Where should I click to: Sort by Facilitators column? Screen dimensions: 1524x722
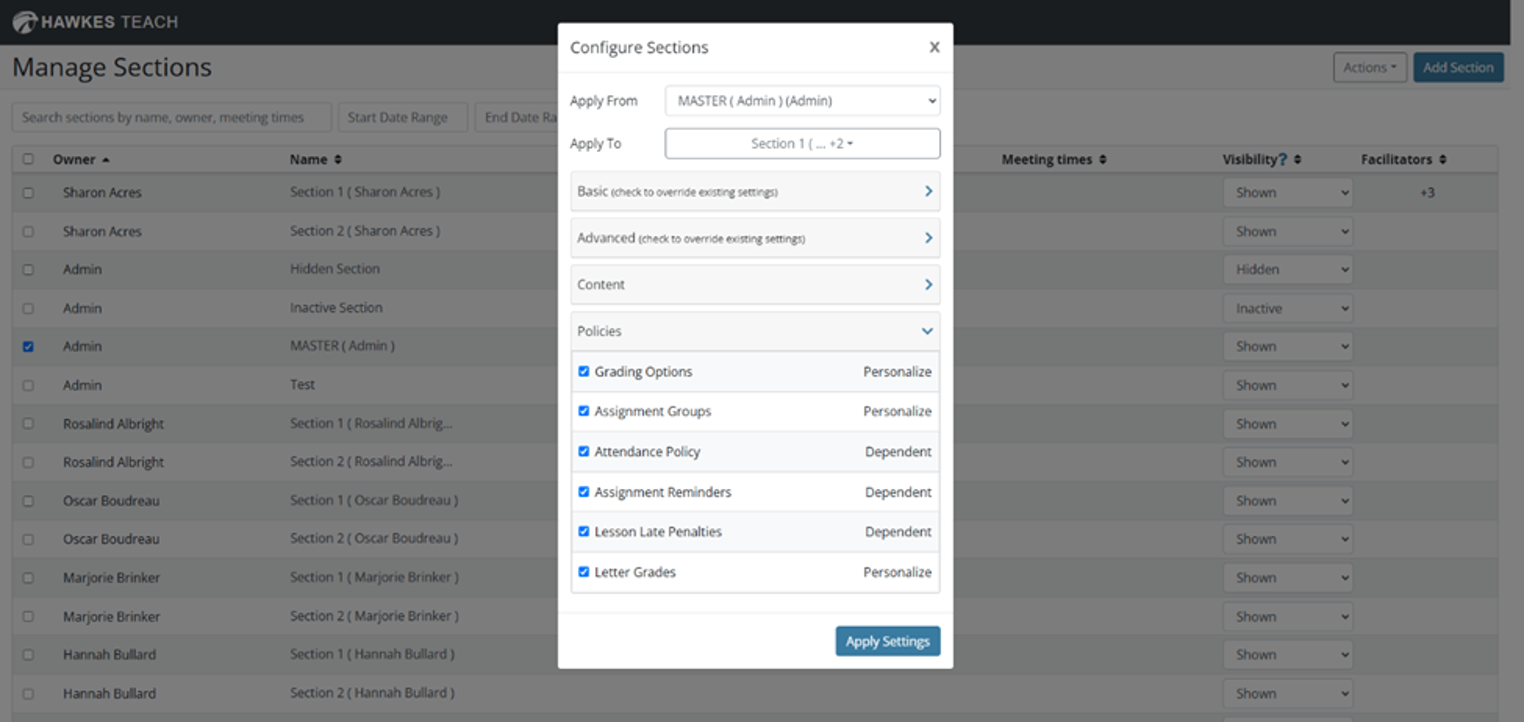[1443, 160]
